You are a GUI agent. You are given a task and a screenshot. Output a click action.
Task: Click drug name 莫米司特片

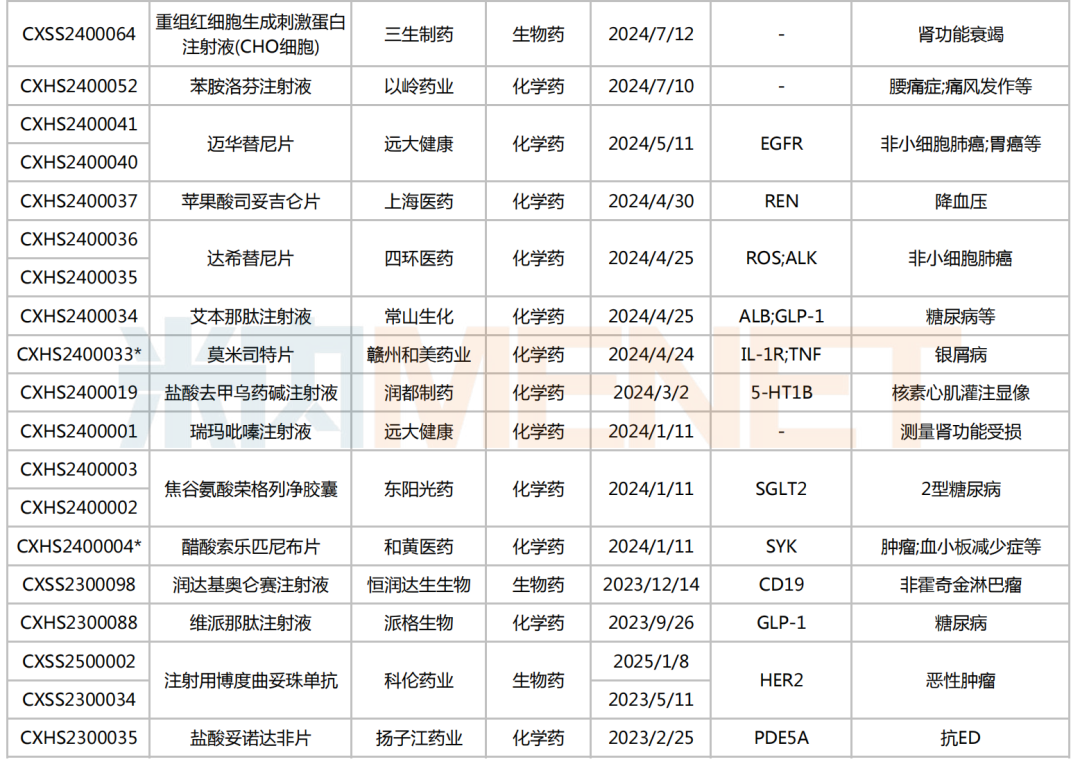click(x=250, y=354)
